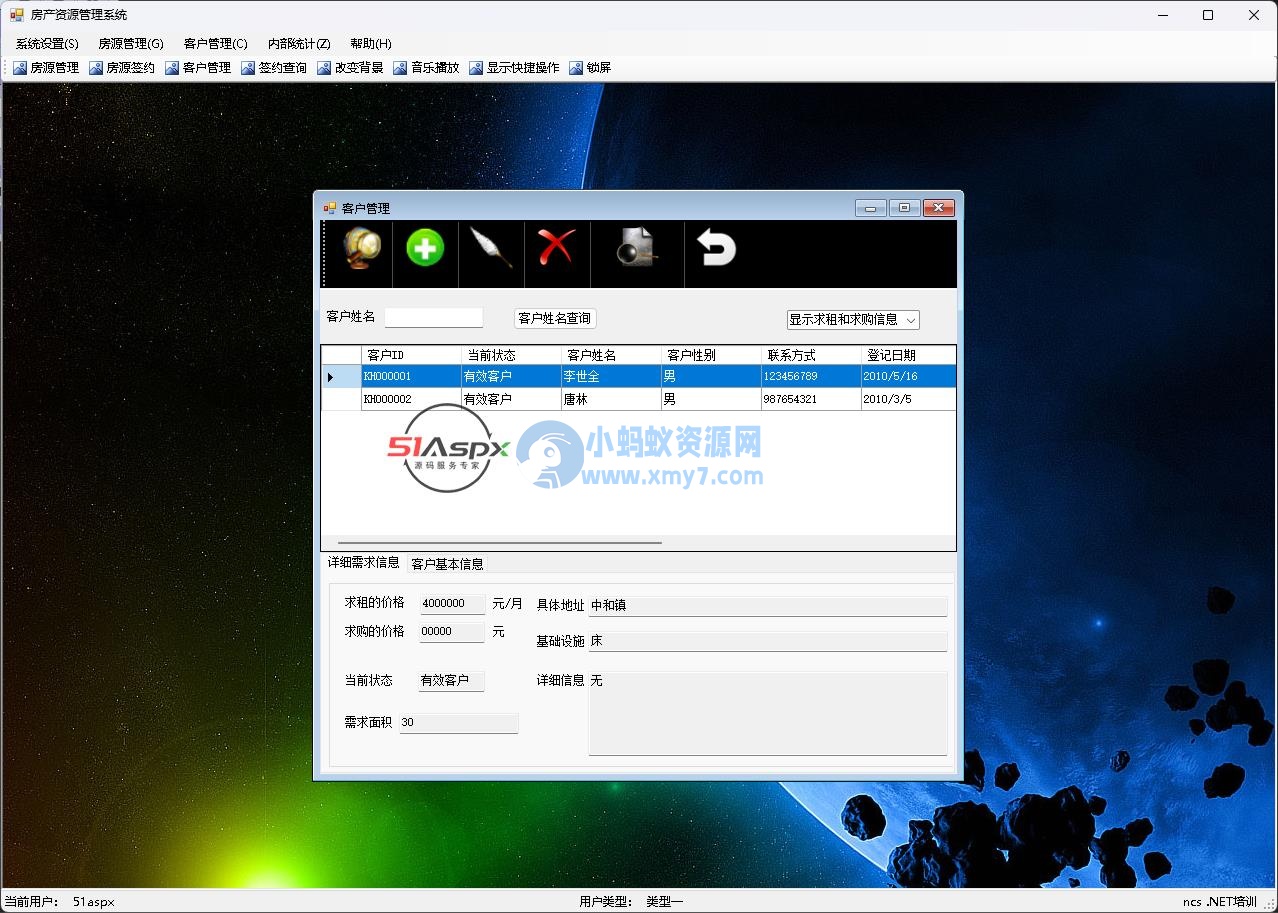Image resolution: width=1278 pixels, height=913 pixels.
Task: Select customer ID cell KH000002
Action: point(411,399)
